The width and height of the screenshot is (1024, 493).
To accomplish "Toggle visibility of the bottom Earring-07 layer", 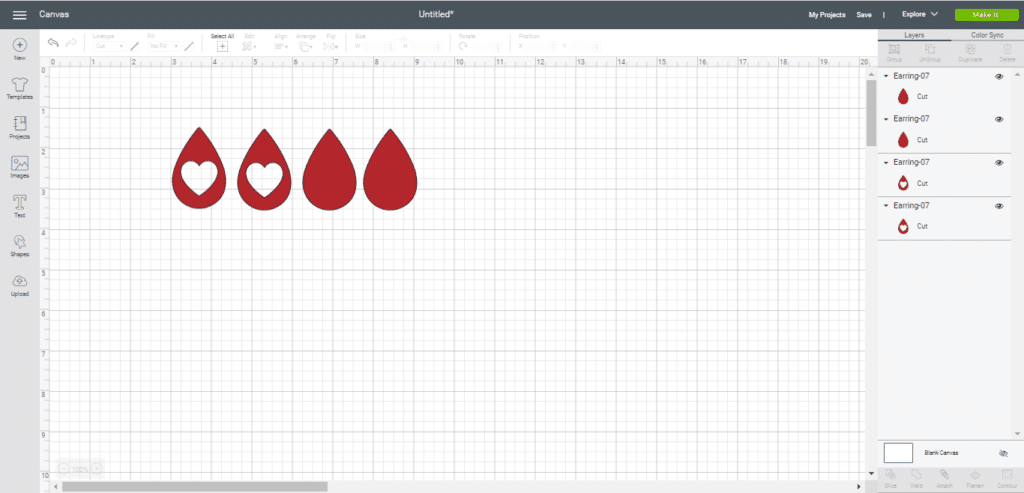I will point(998,205).
